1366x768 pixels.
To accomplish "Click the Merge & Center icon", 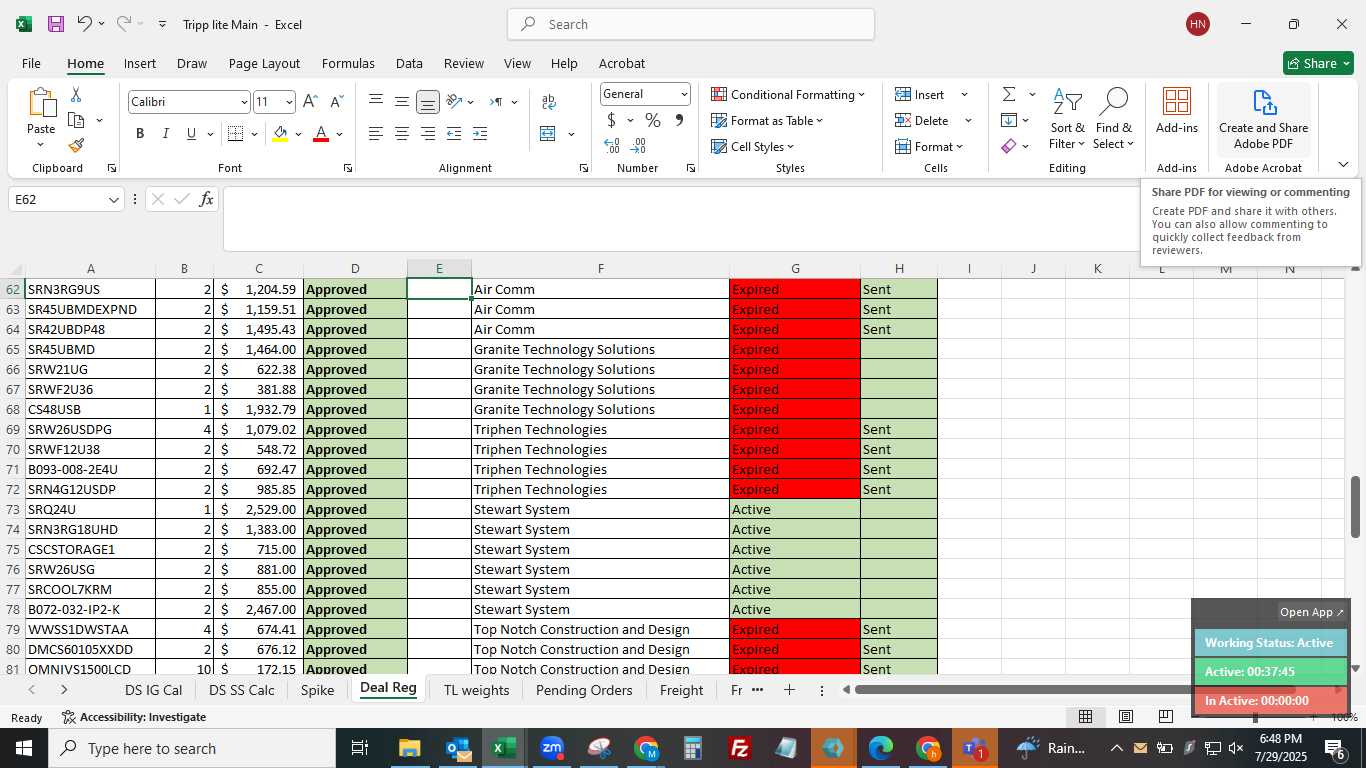I will pyautogui.click(x=548, y=134).
